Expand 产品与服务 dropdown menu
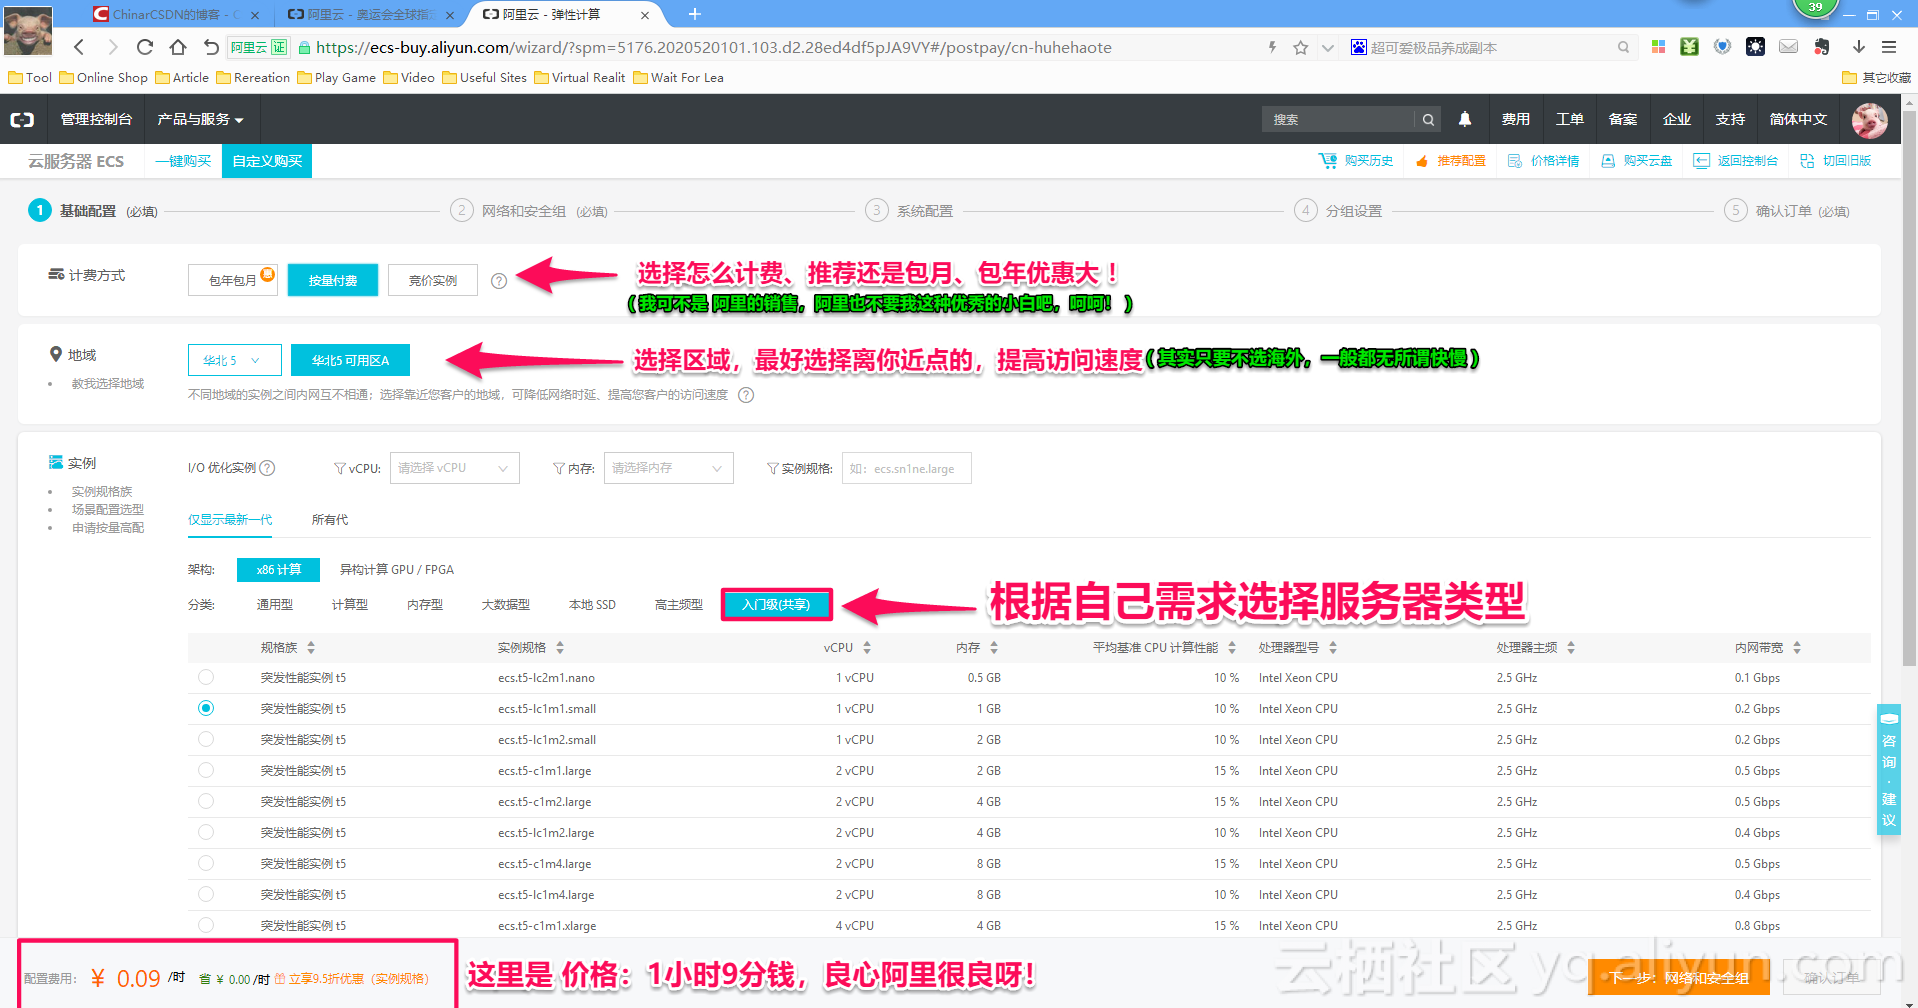This screenshot has height=1008, width=1918. (200, 119)
